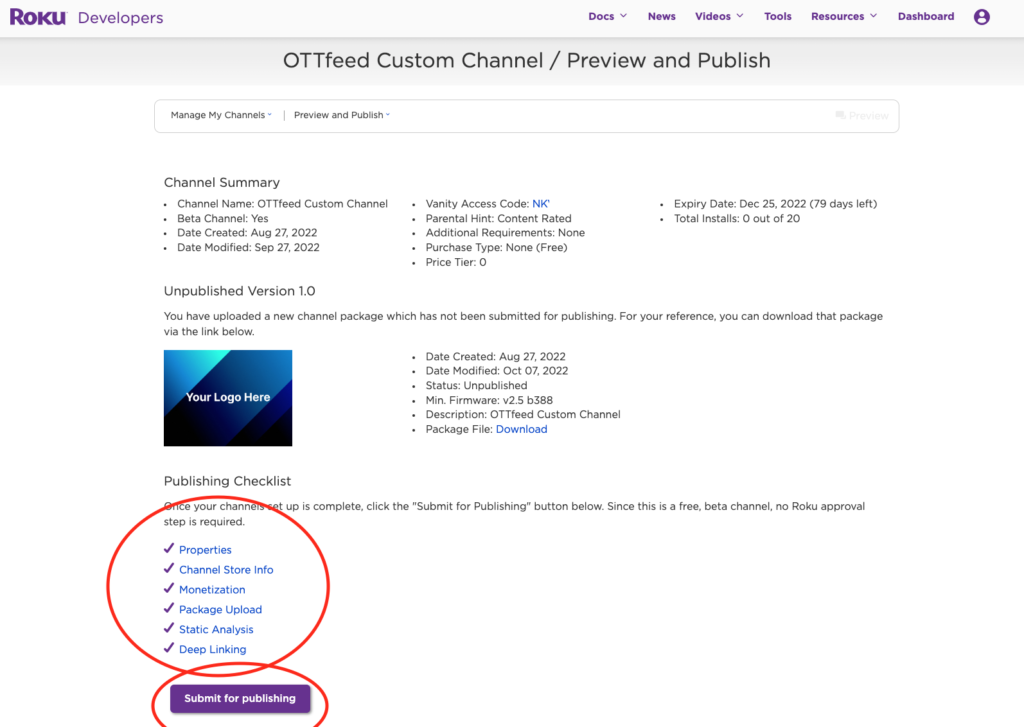Open the Tools page
Screen dimensions: 1024x727
778,16
